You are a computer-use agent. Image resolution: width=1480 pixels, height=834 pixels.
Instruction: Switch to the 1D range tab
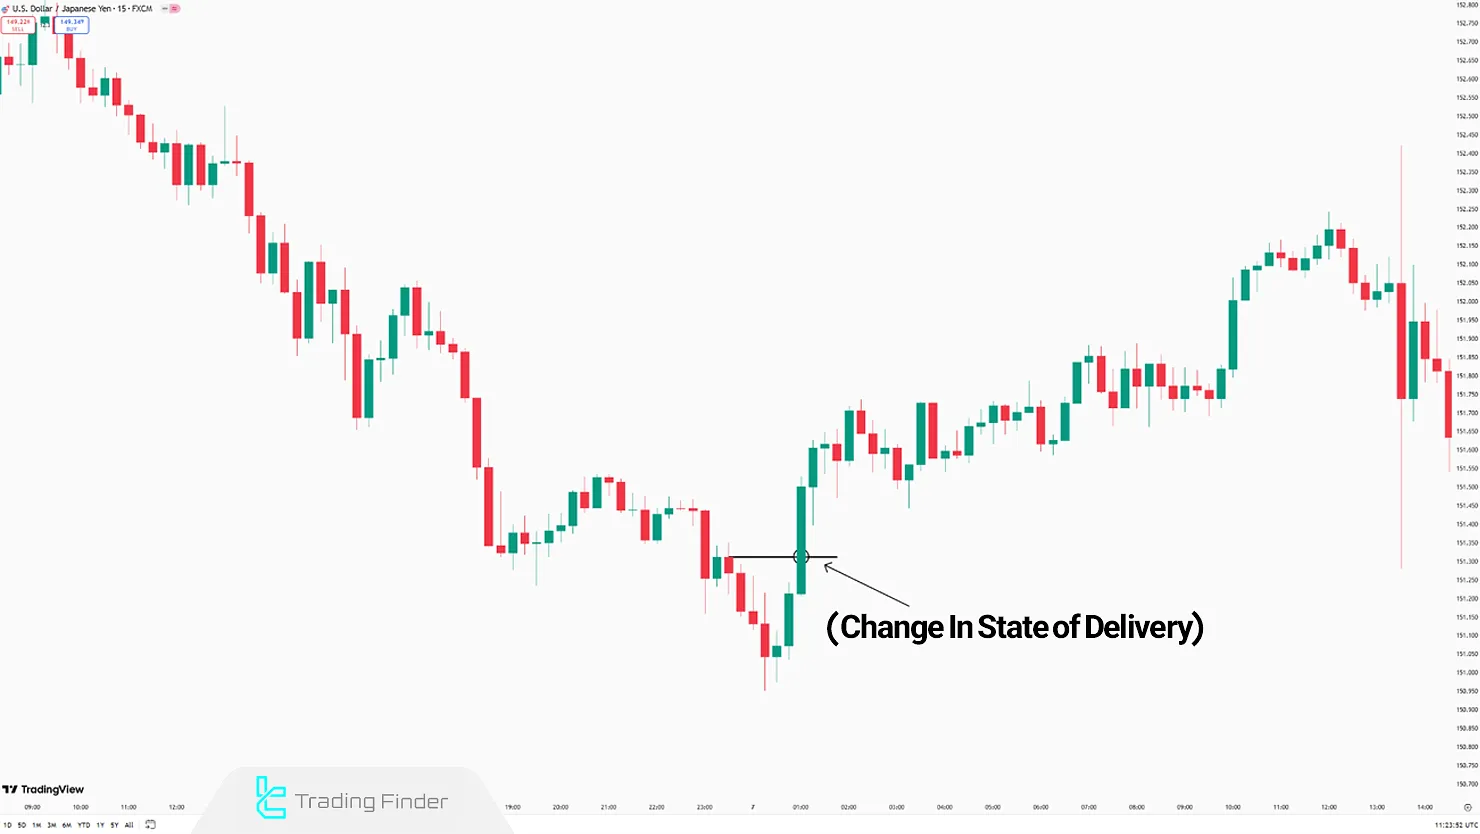point(7,825)
